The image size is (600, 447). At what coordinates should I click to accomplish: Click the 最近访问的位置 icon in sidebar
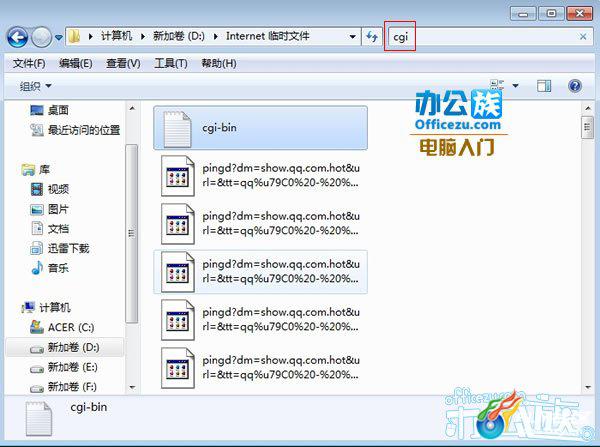37,130
